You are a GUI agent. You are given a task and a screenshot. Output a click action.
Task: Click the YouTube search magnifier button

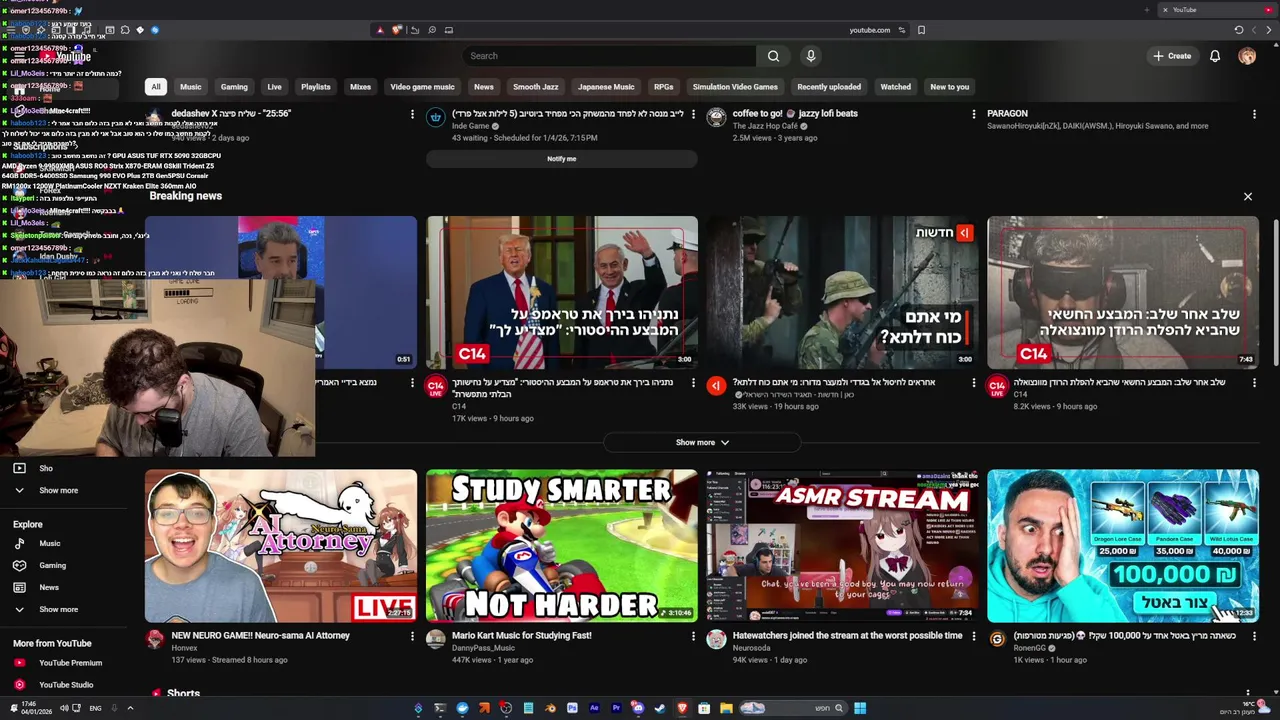coord(773,56)
